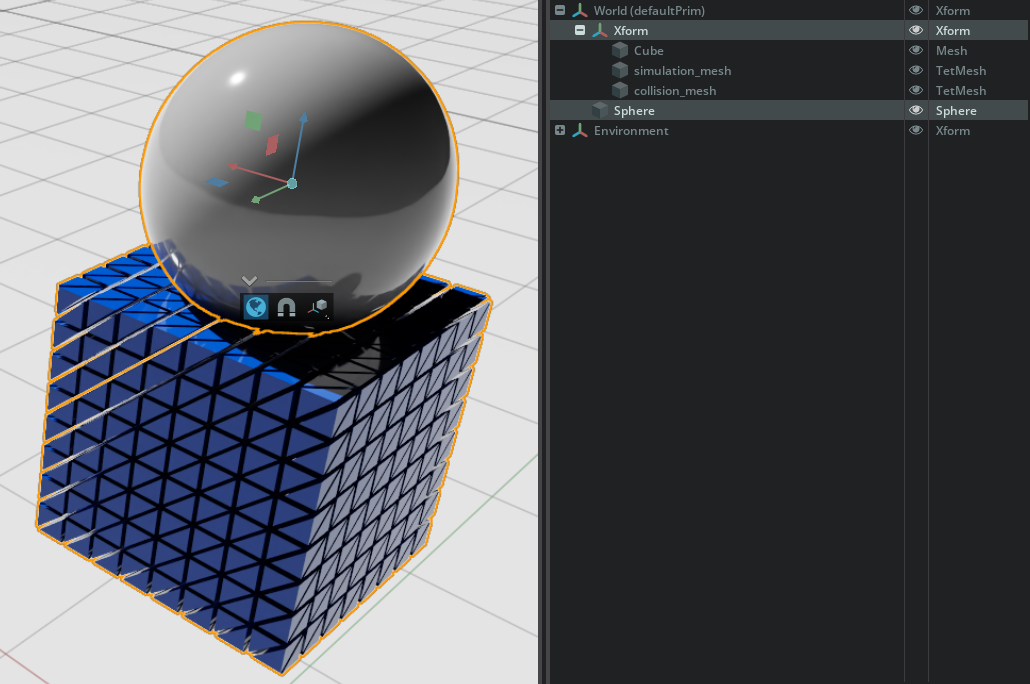
Task: Click the blue Z-axis arrow of the gizmo
Action: (x=302, y=125)
